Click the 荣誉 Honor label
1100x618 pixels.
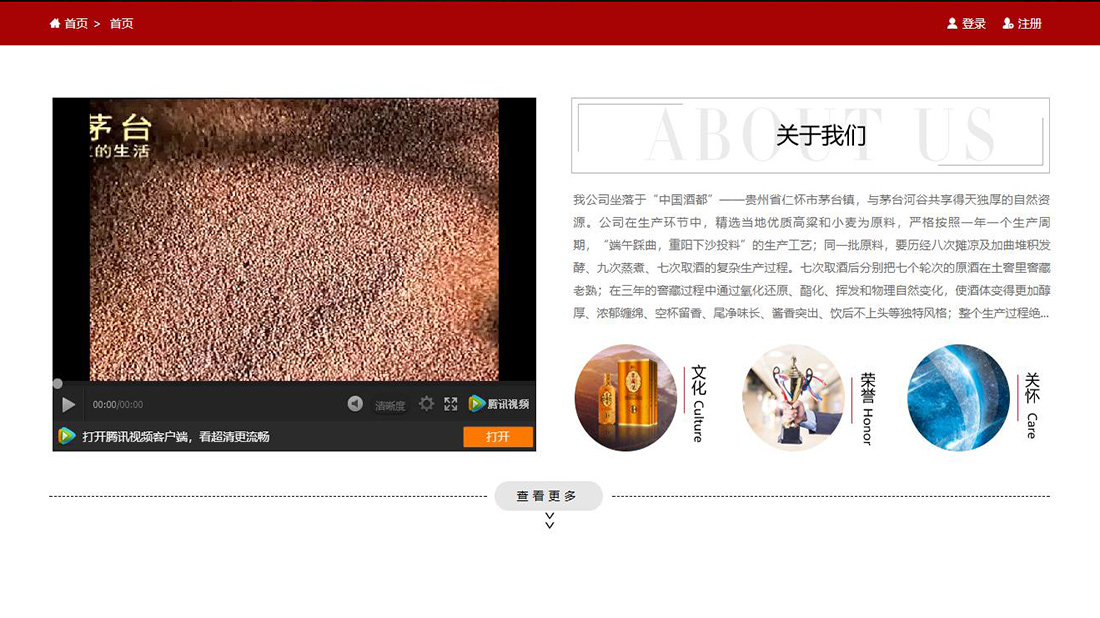pyautogui.click(x=868, y=408)
